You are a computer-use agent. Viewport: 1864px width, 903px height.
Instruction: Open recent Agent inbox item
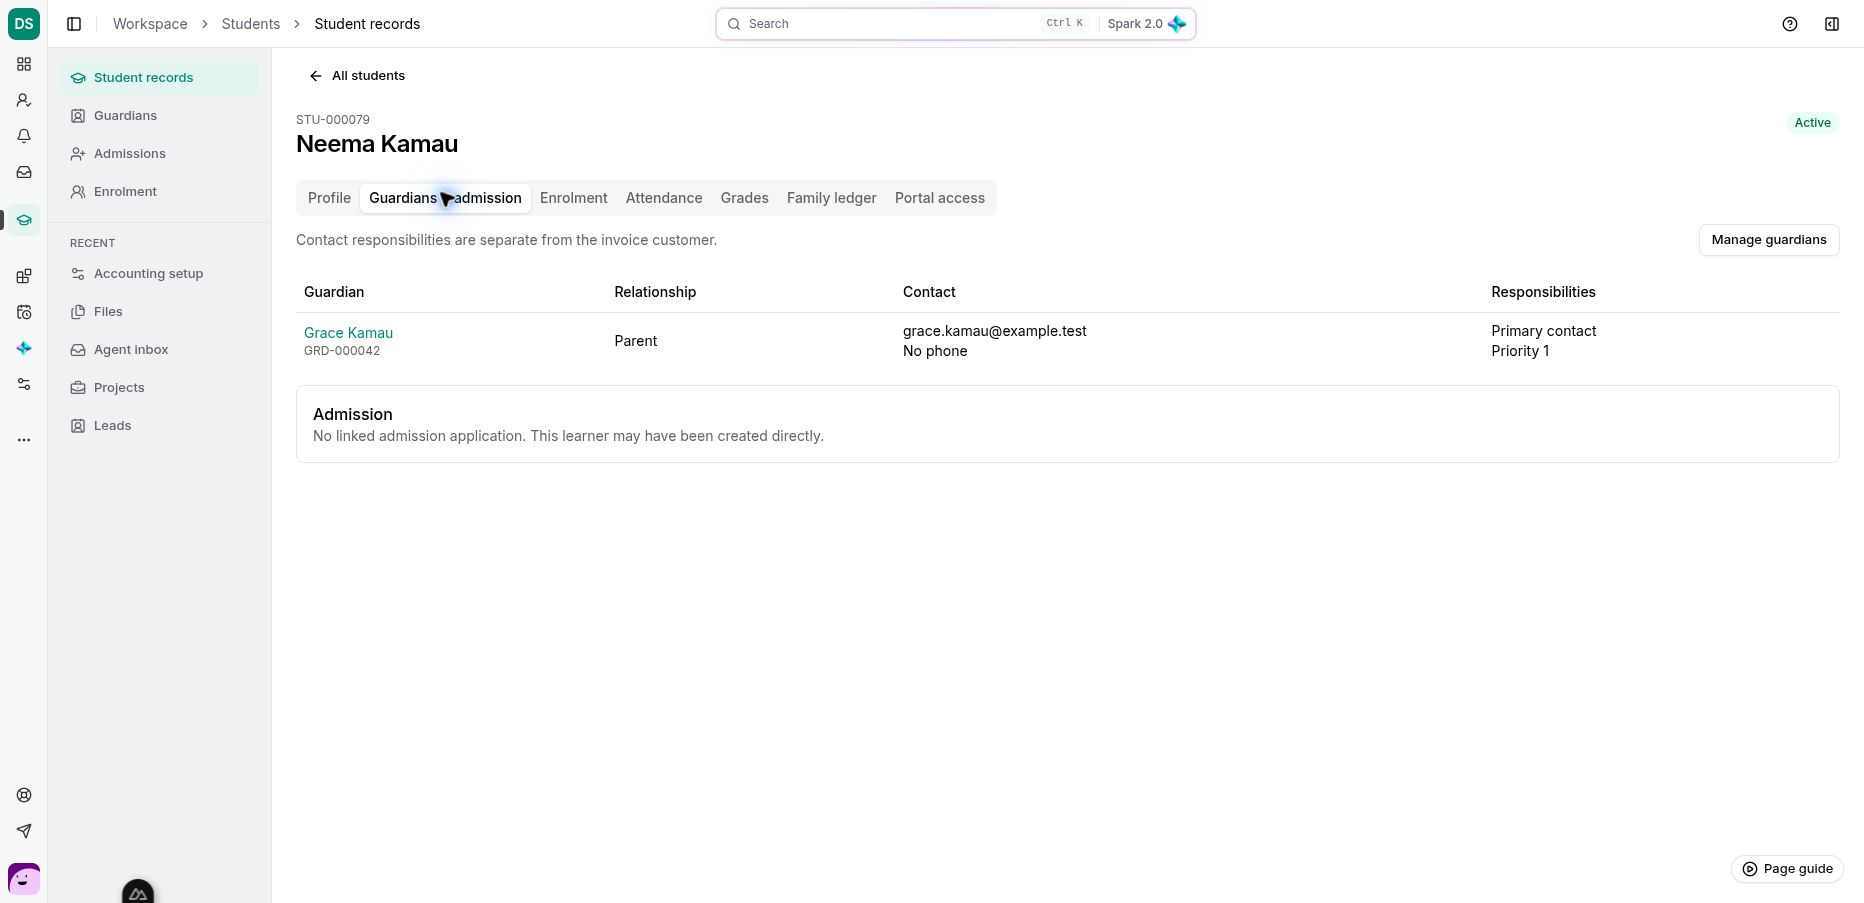coord(159,350)
